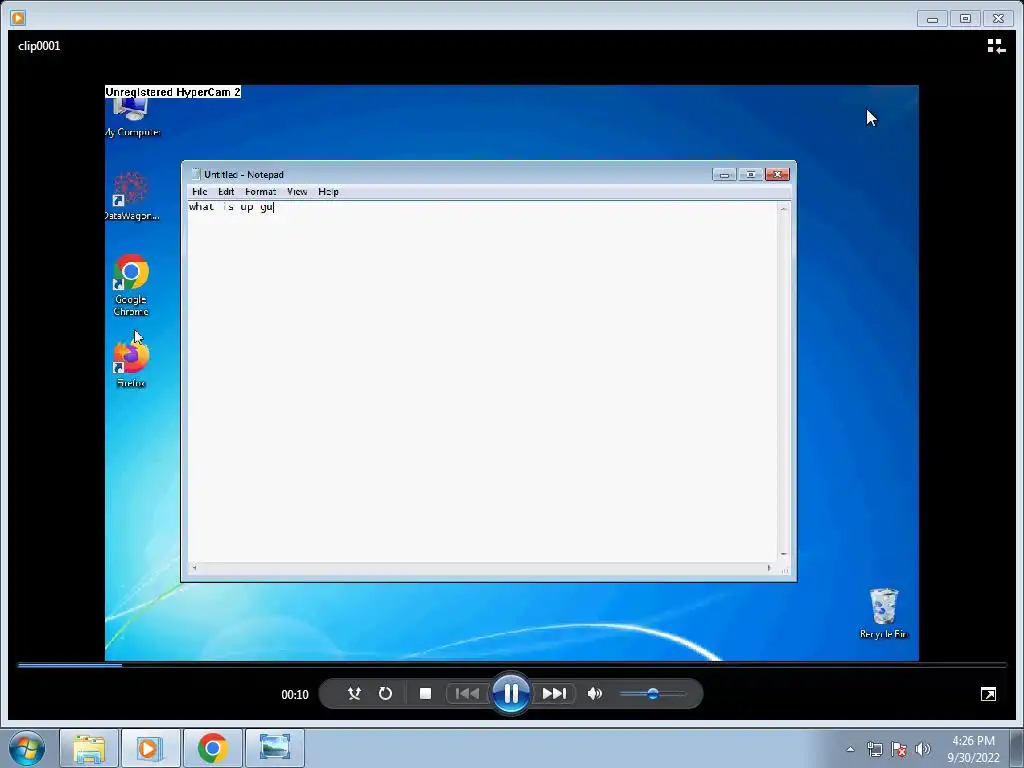This screenshot has width=1024, height=768.
Task: Switch to Library view icon
Action: click(x=996, y=46)
